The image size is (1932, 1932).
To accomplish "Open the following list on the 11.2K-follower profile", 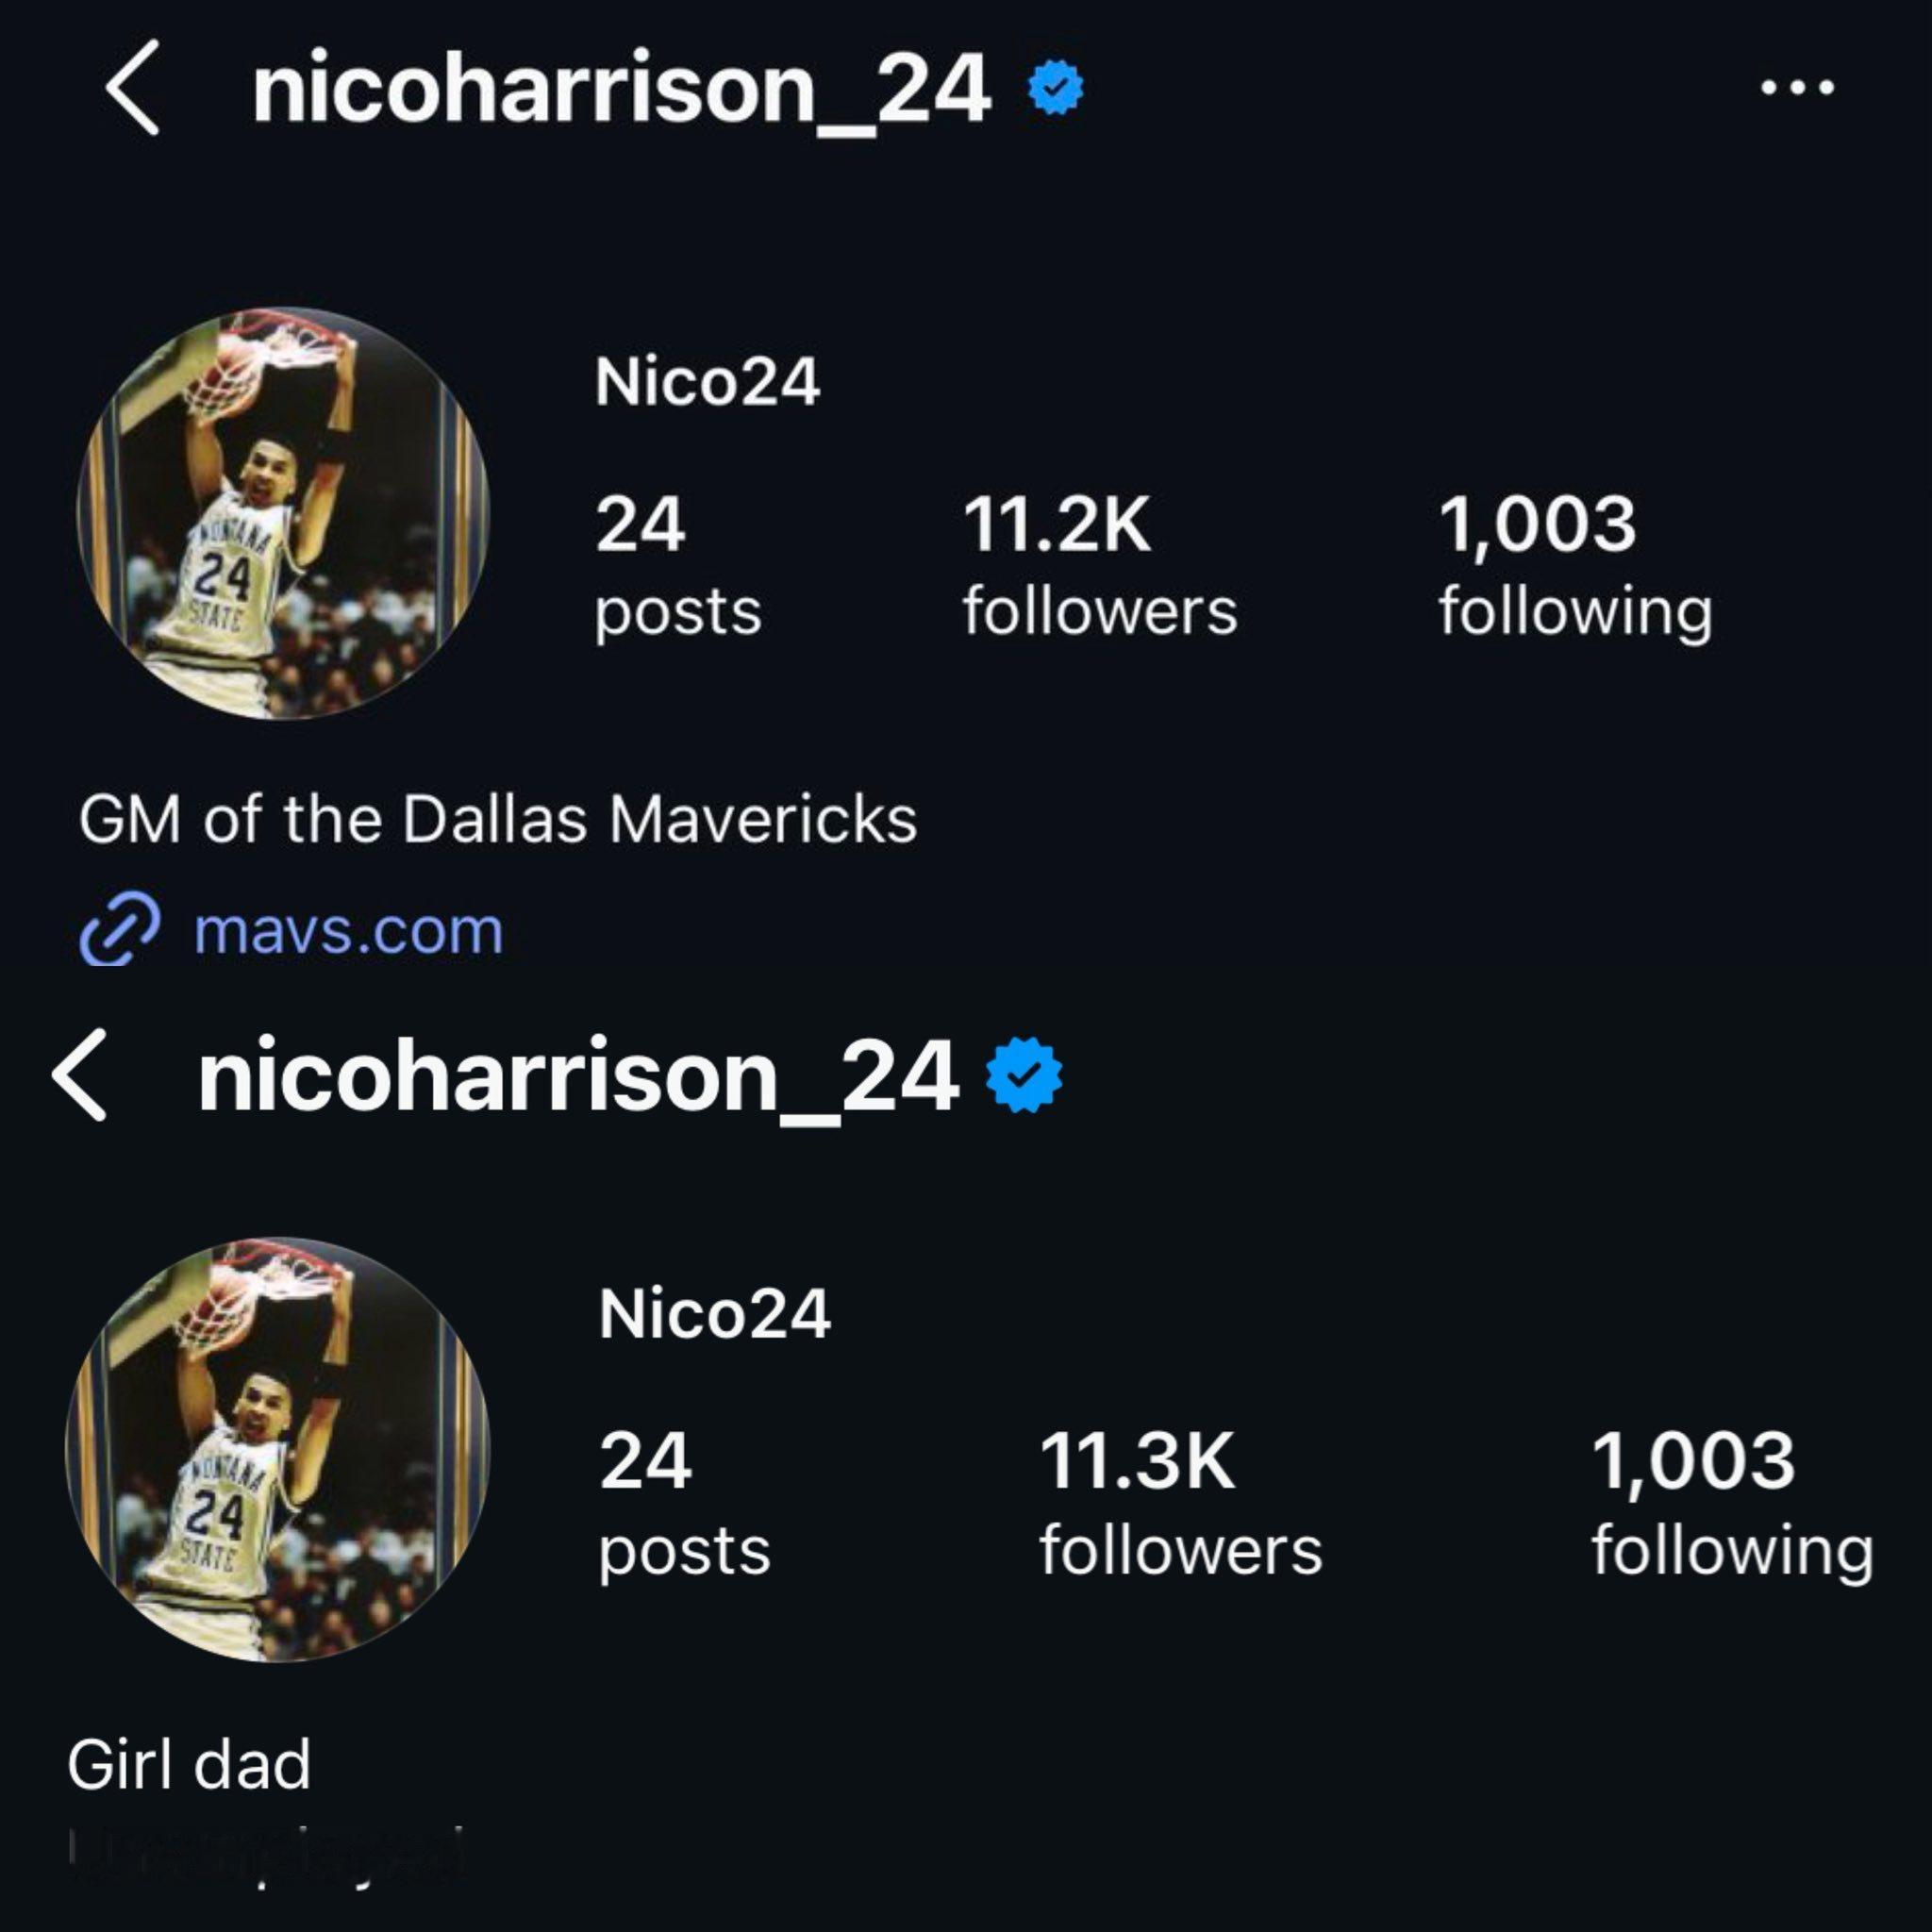I will (x=1574, y=565).
